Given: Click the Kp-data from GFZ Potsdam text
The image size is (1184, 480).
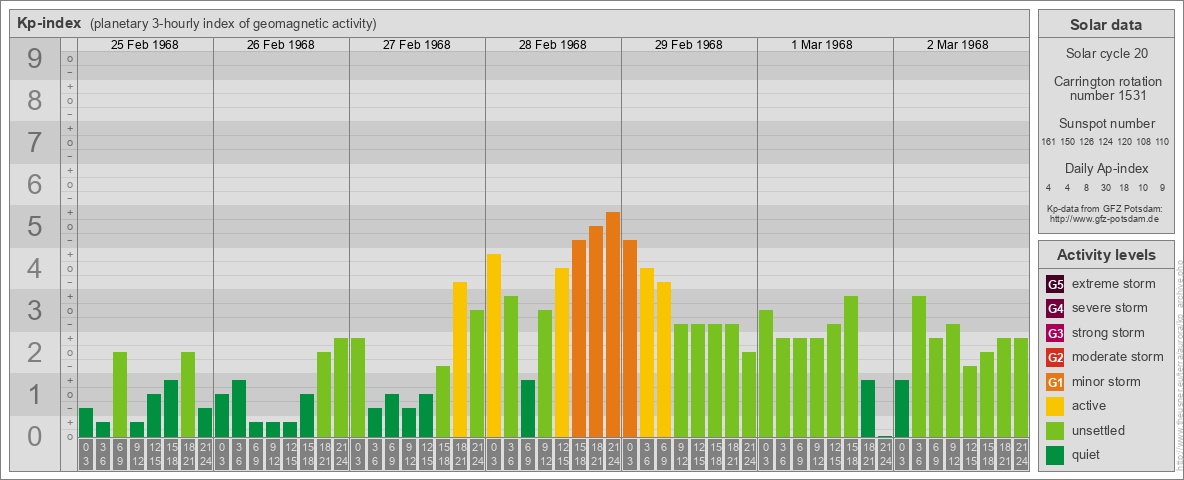Looking at the screenshot, I should 1105,208.
